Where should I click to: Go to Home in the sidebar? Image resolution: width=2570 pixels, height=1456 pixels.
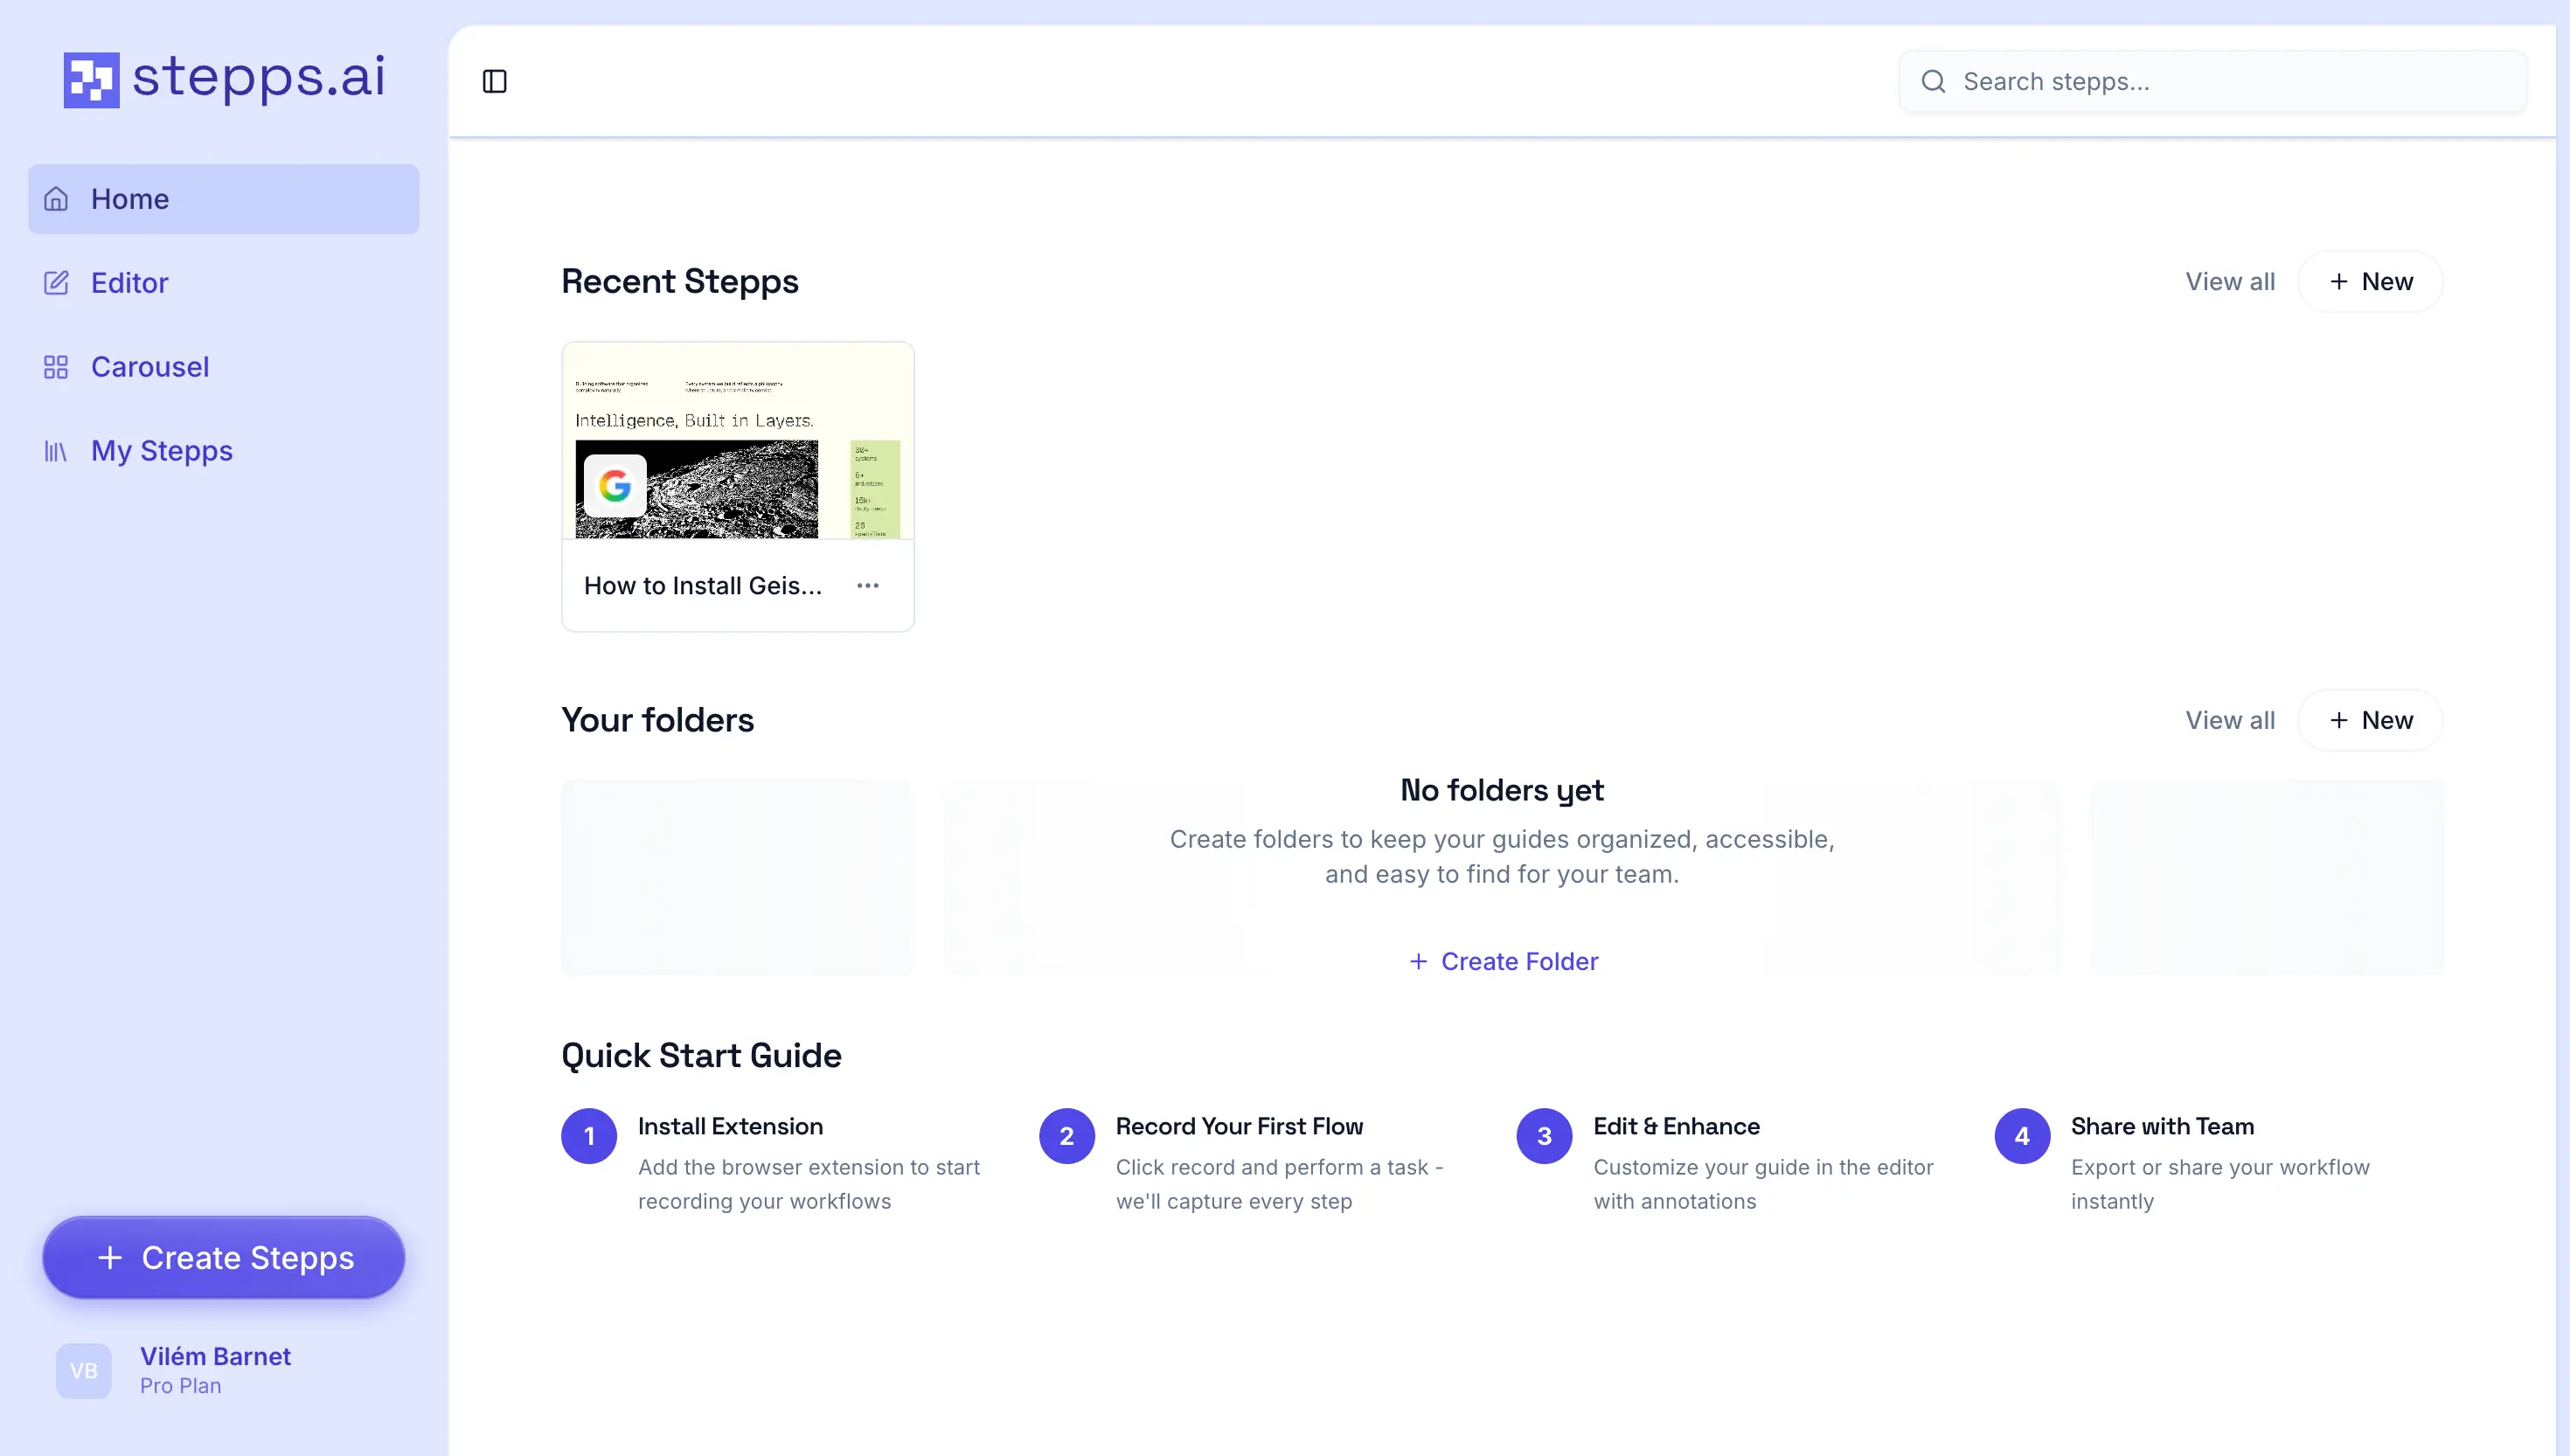point(223,199)
